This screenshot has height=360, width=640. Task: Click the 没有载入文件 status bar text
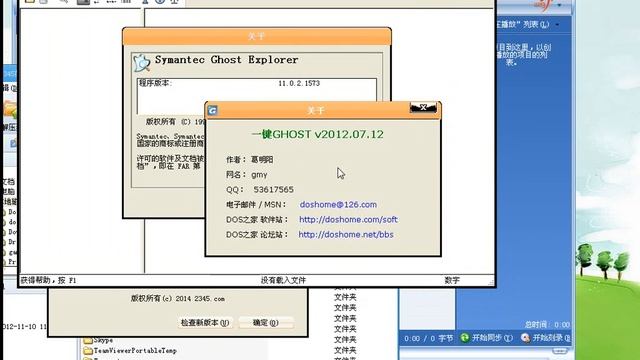tap(283, 280)
